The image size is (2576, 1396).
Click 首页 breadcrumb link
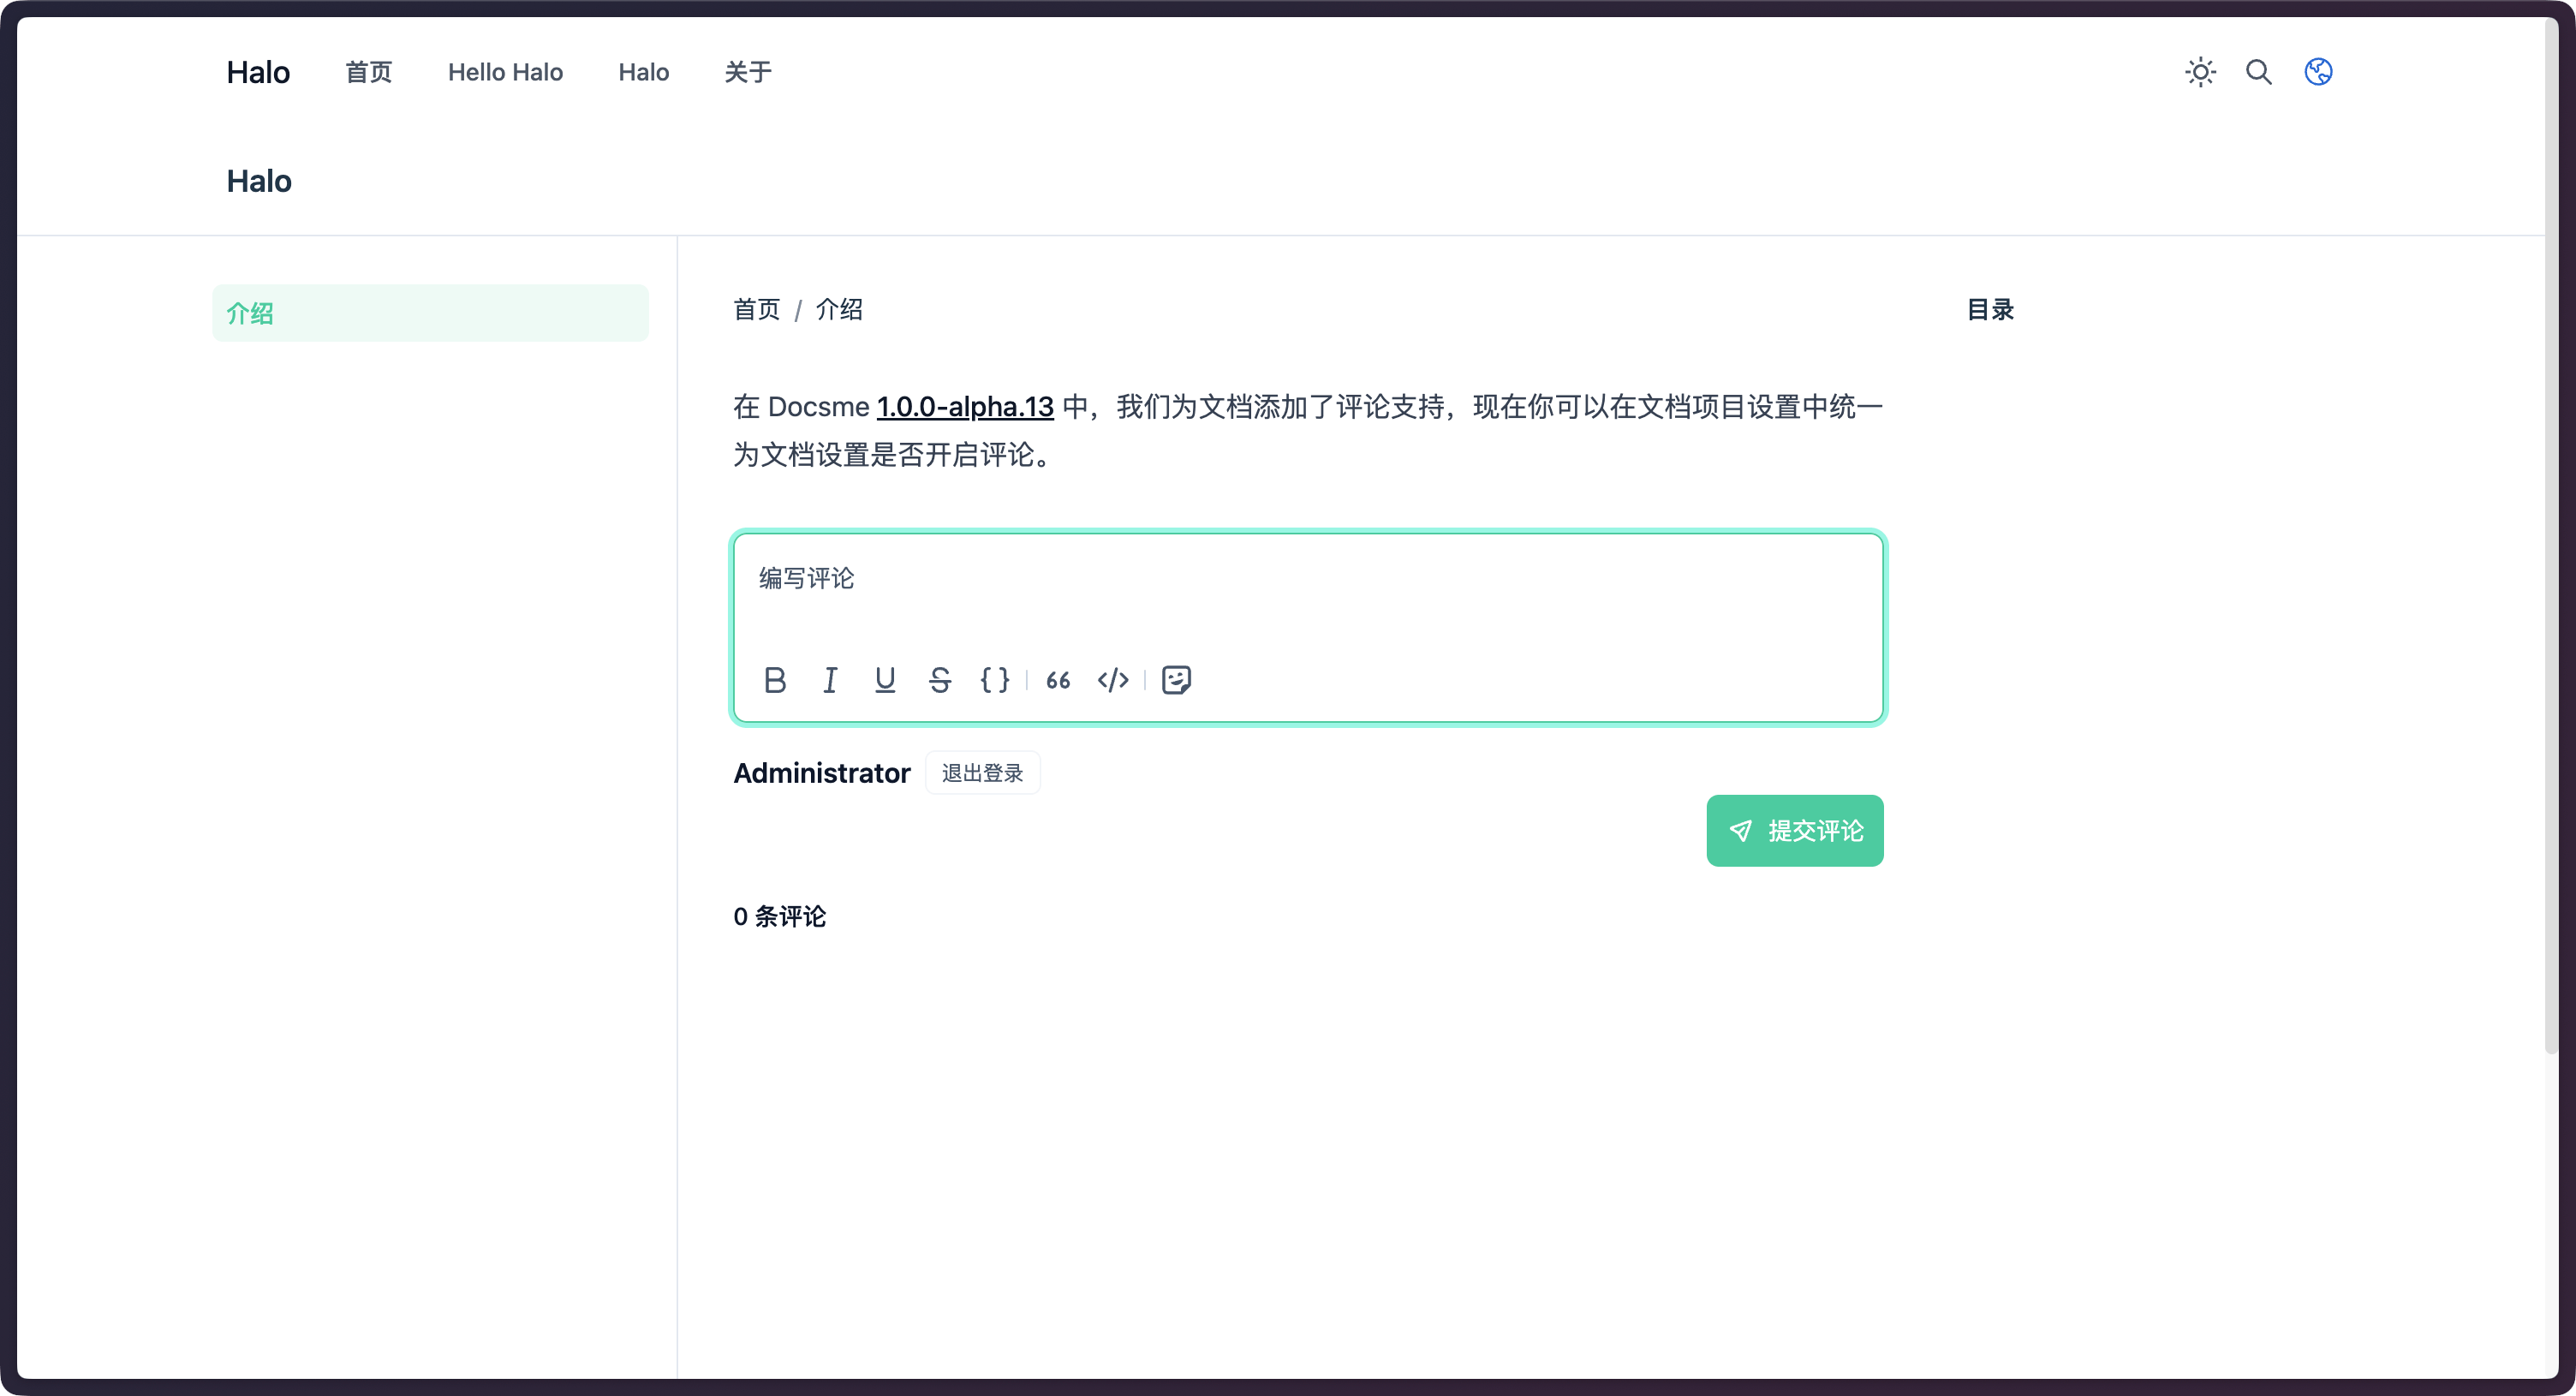[756, 309]
